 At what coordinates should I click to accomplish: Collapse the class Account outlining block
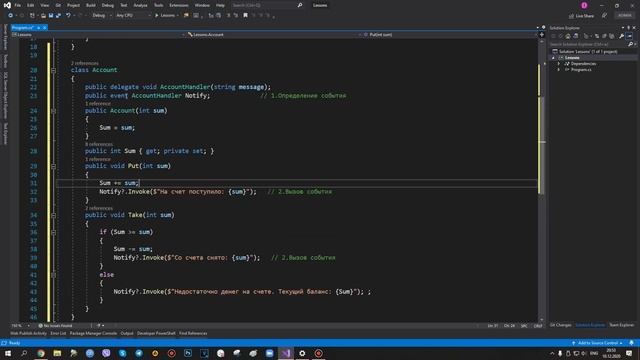point(53,70)
